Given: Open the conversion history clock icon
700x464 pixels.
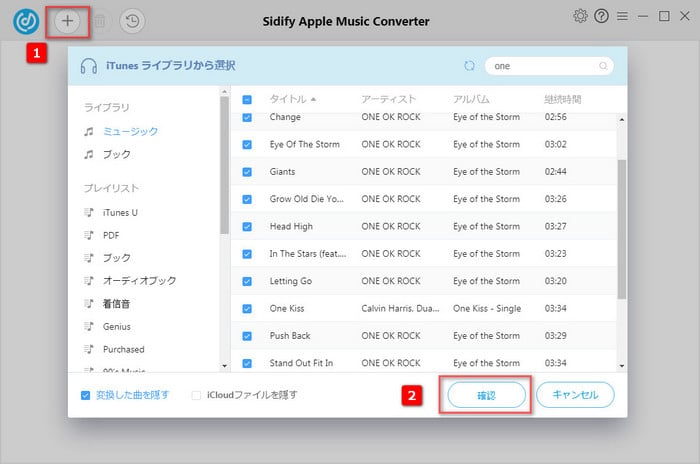Looking at the screenshot, I should click(132, 21).
